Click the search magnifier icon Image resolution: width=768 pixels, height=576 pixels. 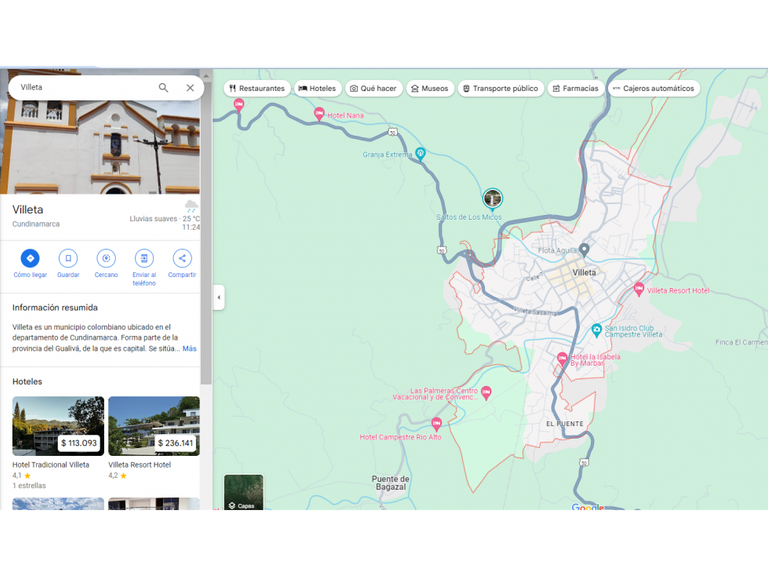(x=163, y=88)
